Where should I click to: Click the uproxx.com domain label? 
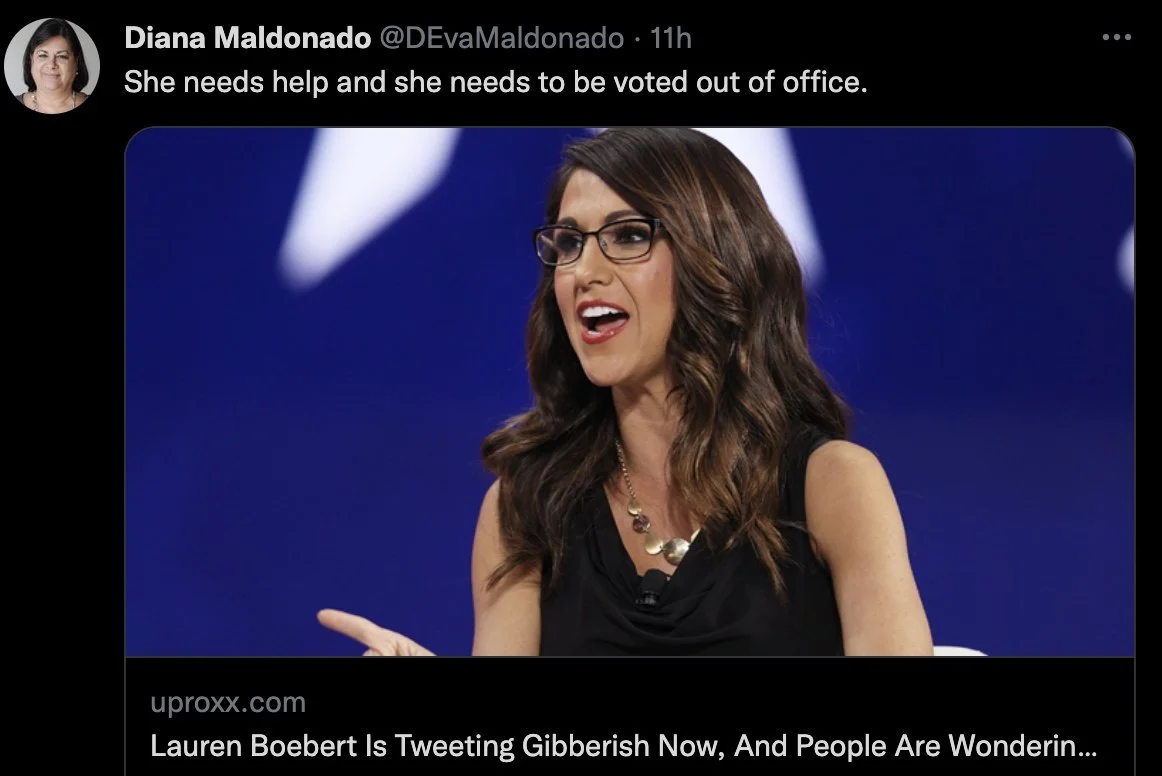click(228, 703)
